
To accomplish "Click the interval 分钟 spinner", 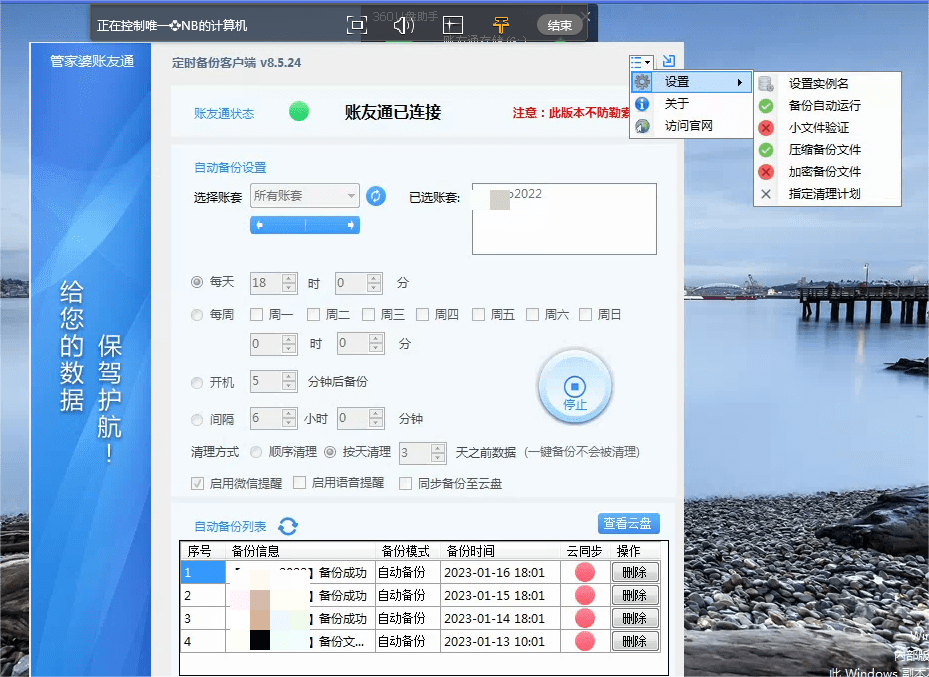I will (361, 418).
